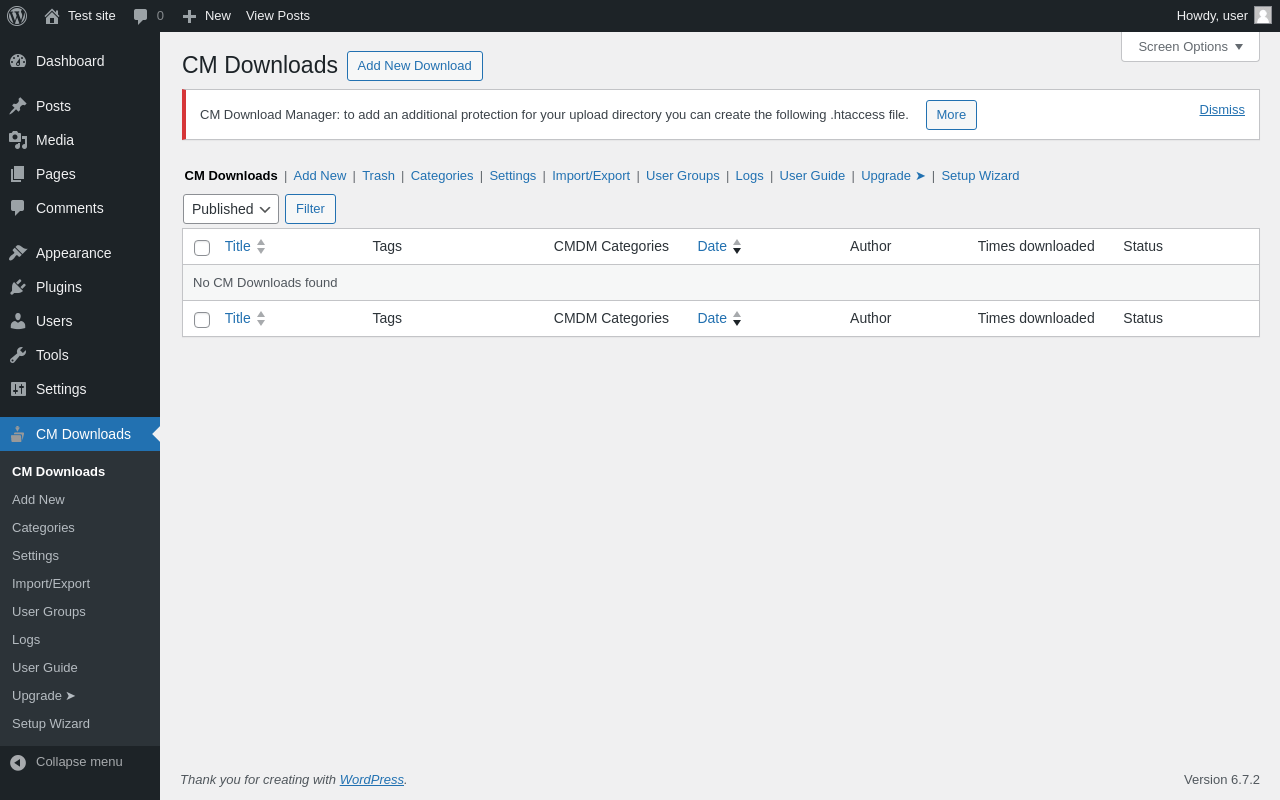Click the Plugins plug icon
The height and width of the screenshot is (800, 1280).
coord(18,287)
